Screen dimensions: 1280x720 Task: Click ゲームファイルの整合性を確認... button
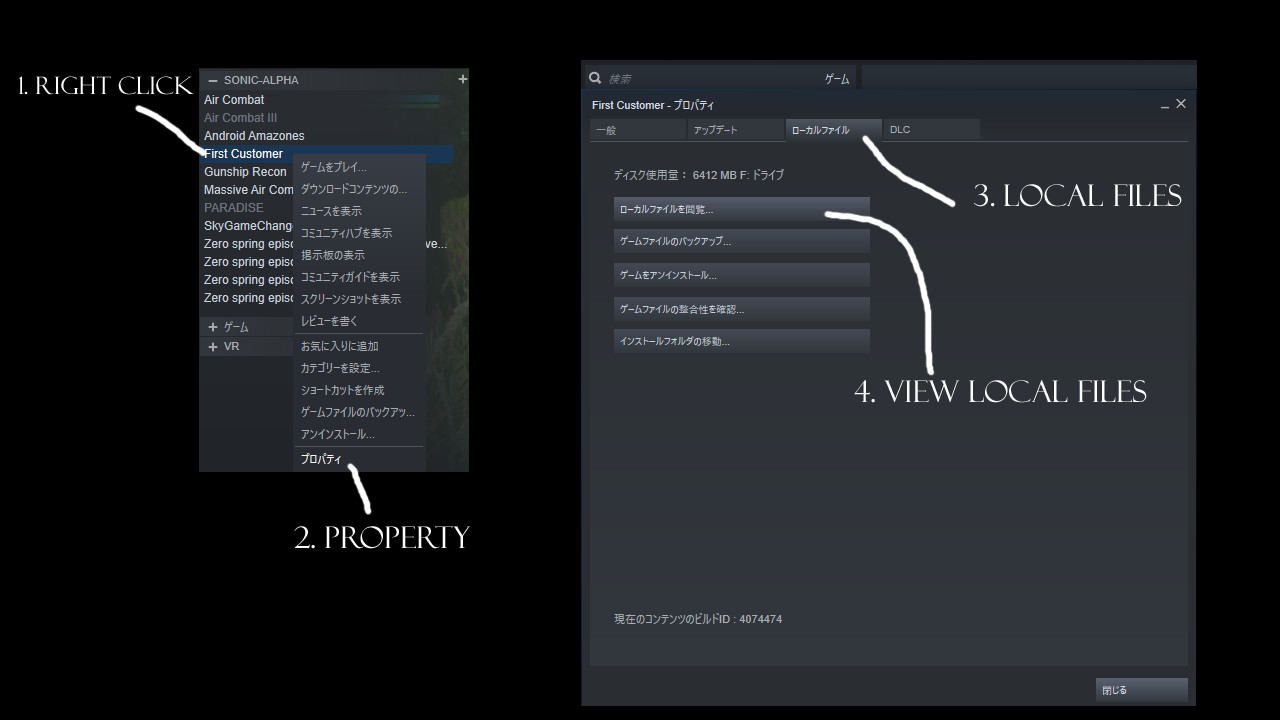click(x=742, y=309)
